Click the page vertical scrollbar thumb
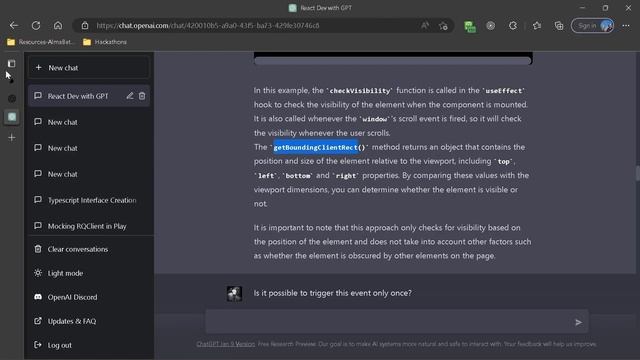 [x=637, y=173]
